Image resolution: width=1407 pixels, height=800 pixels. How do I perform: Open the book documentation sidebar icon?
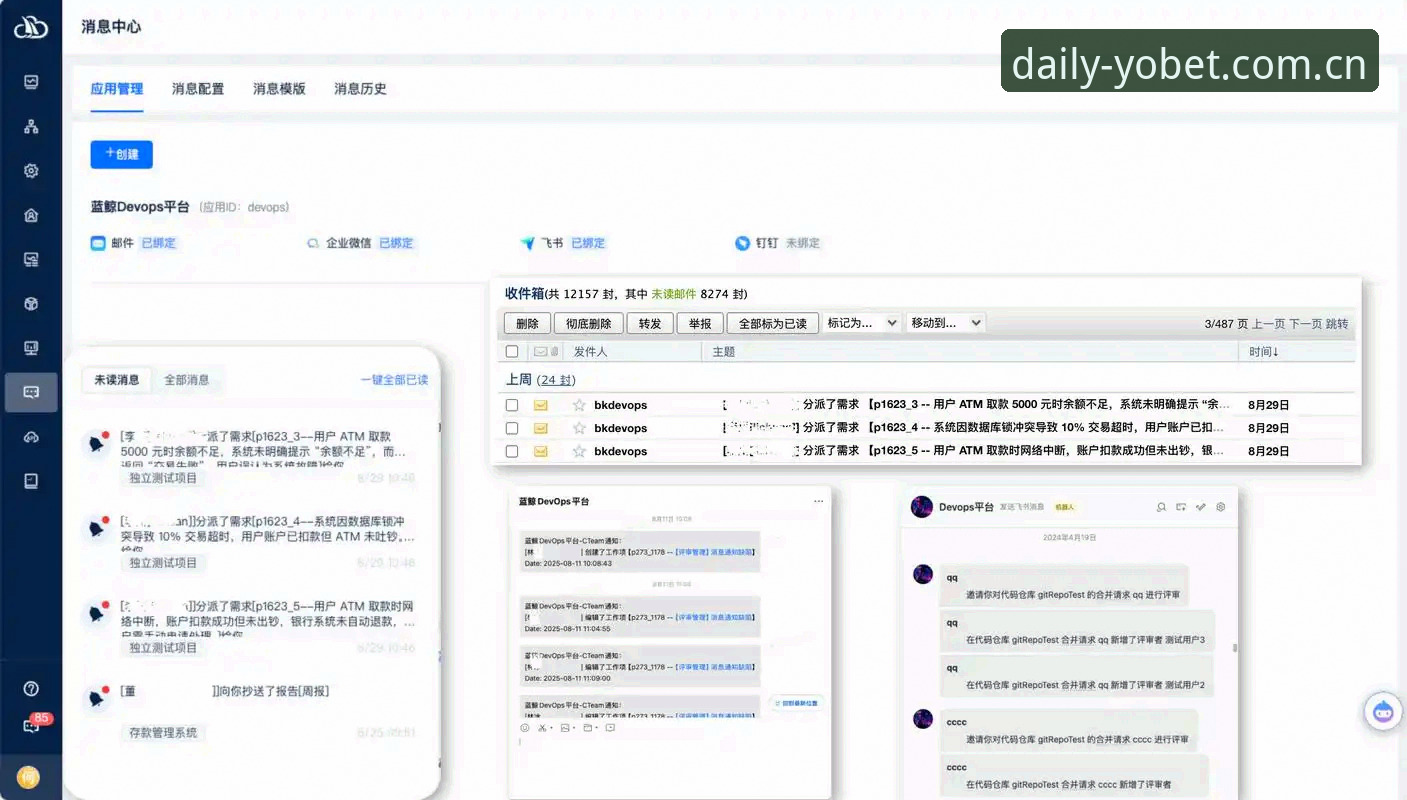click(31, 481)
